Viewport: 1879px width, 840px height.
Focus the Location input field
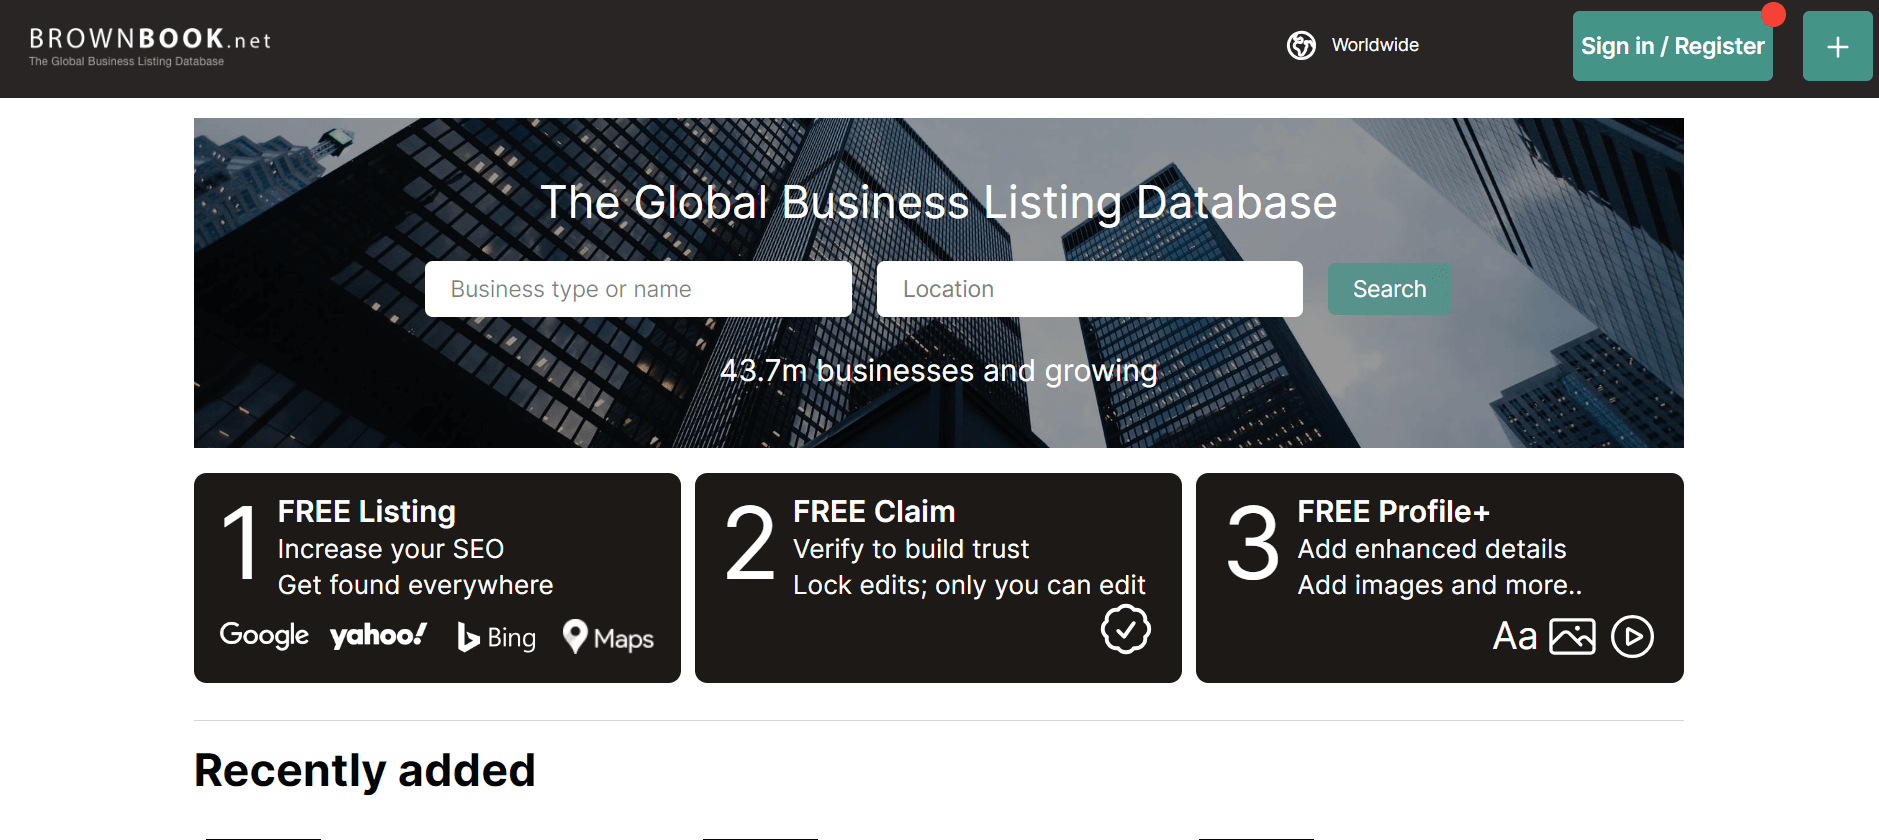coord(1089,289)
